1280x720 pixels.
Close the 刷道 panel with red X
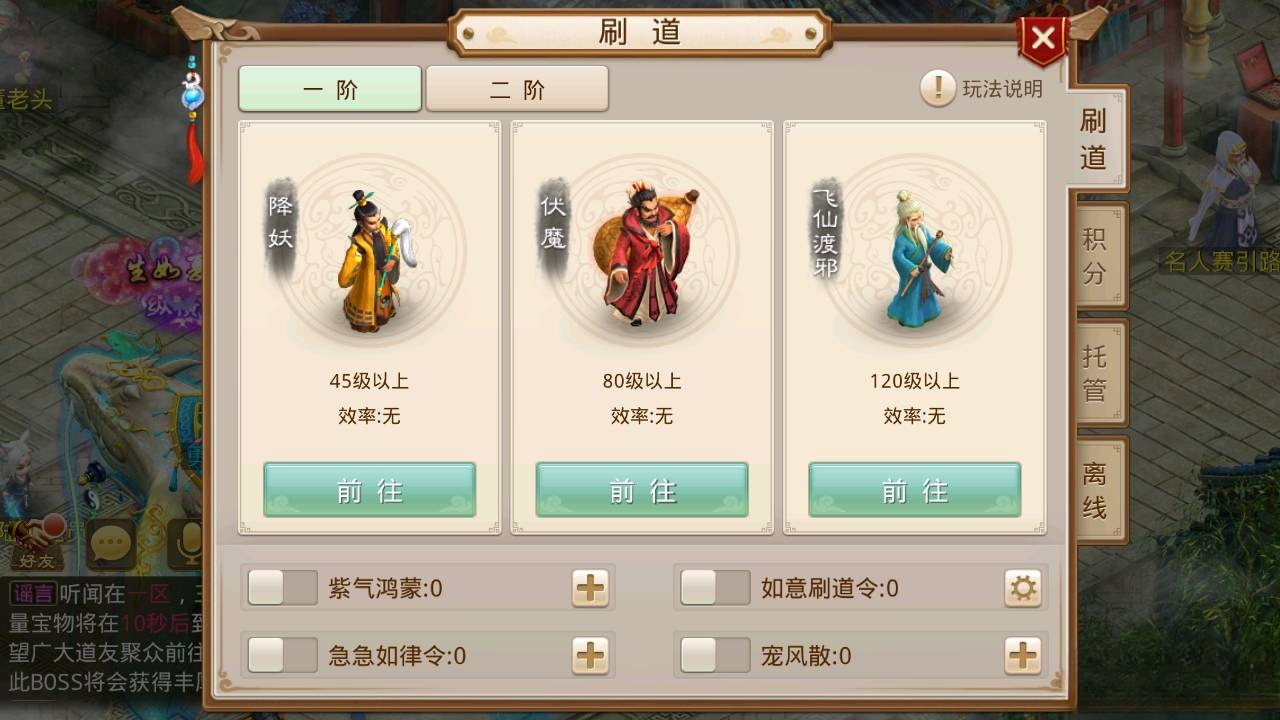pos(1043,39)
